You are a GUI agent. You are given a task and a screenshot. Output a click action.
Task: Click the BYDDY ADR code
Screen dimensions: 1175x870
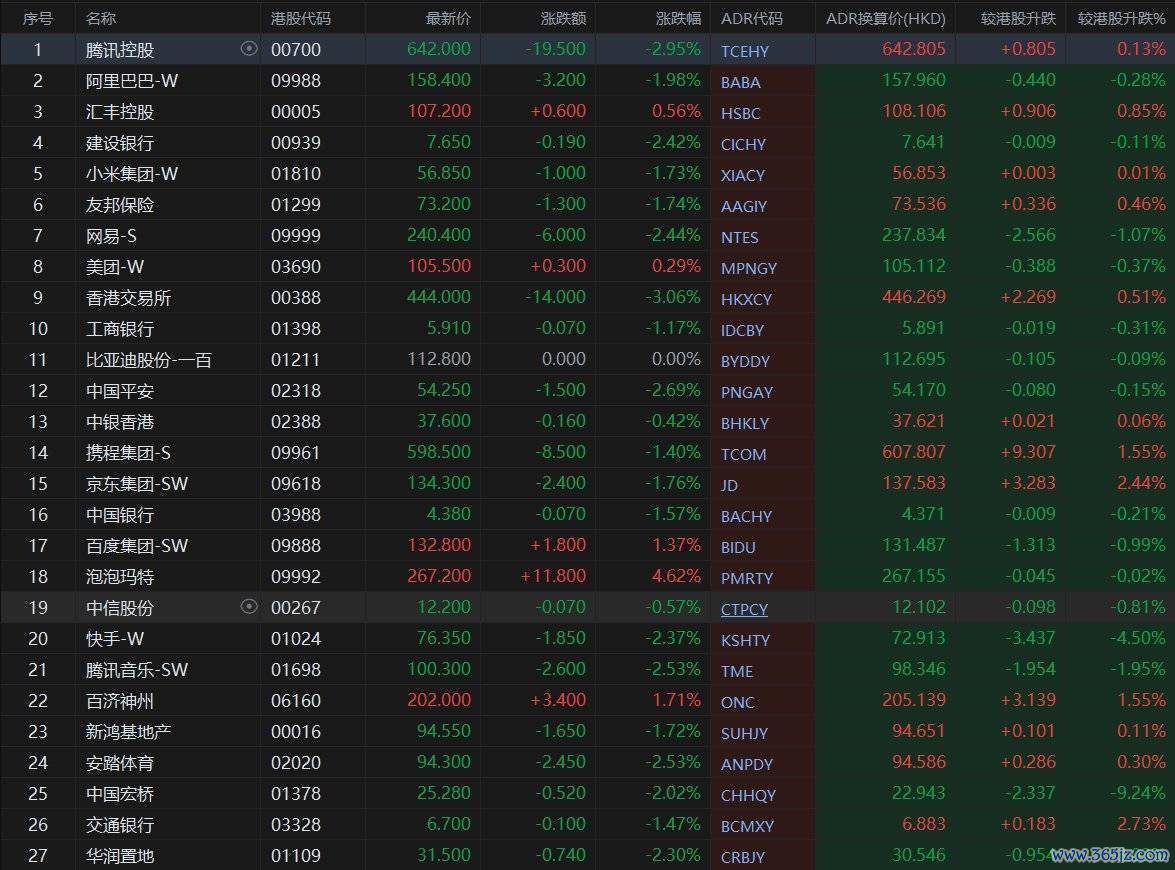point(746,361)
